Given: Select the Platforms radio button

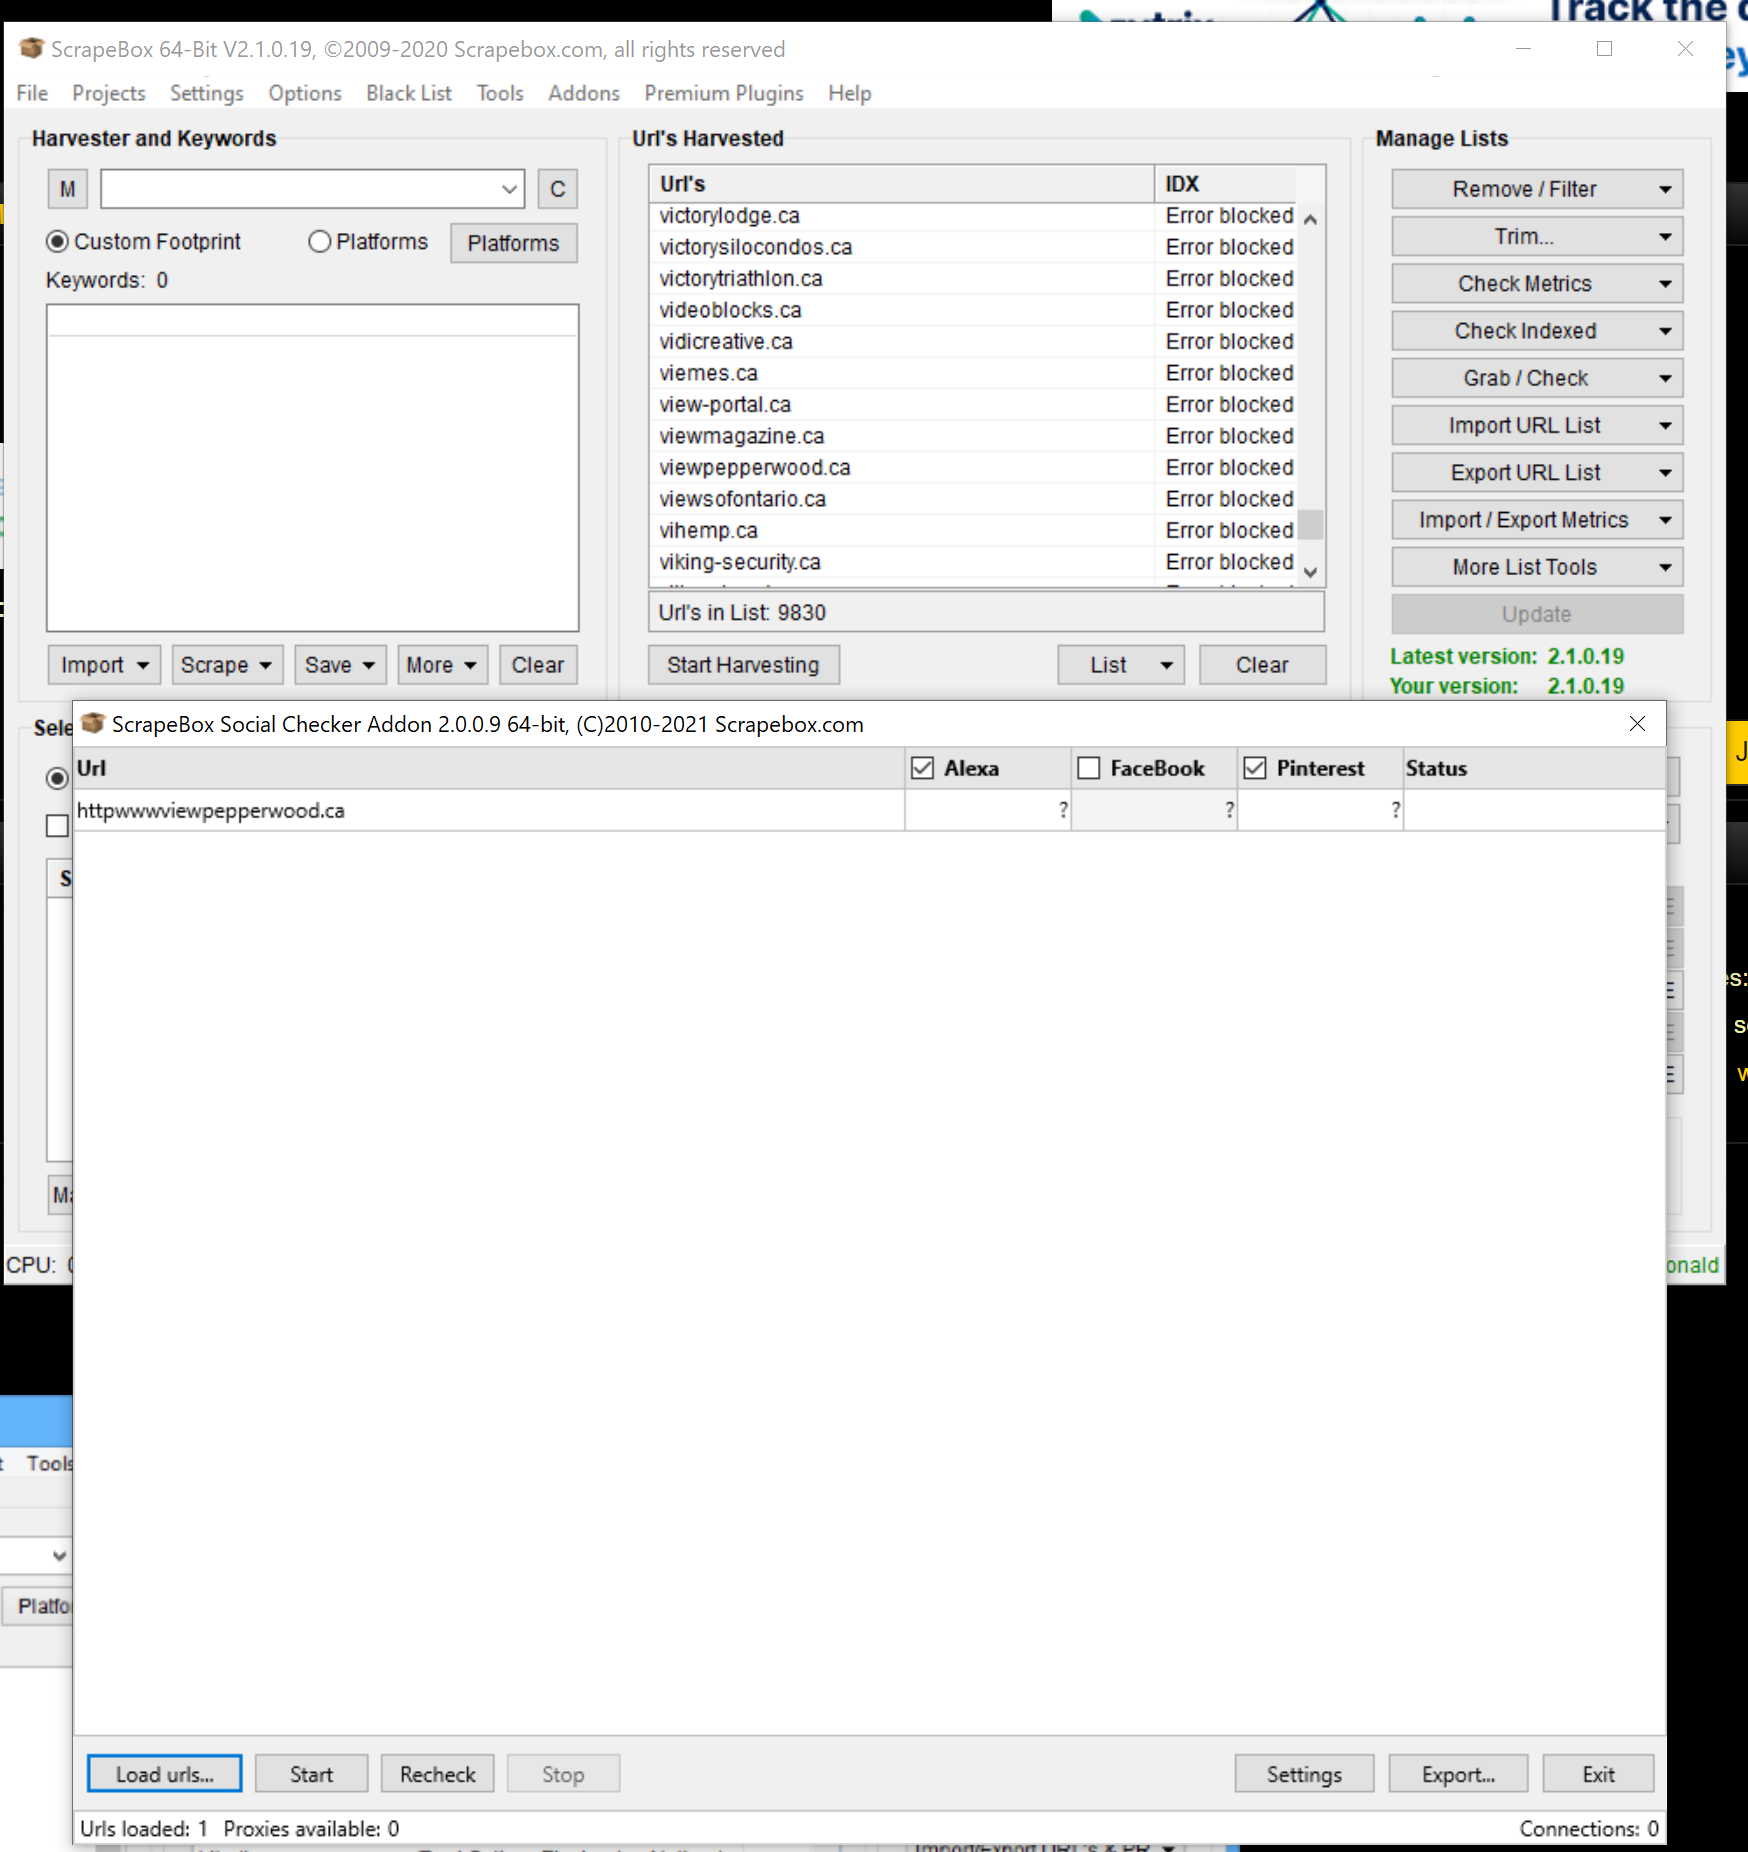Looking at the screenshot, I should click(319, 242).
